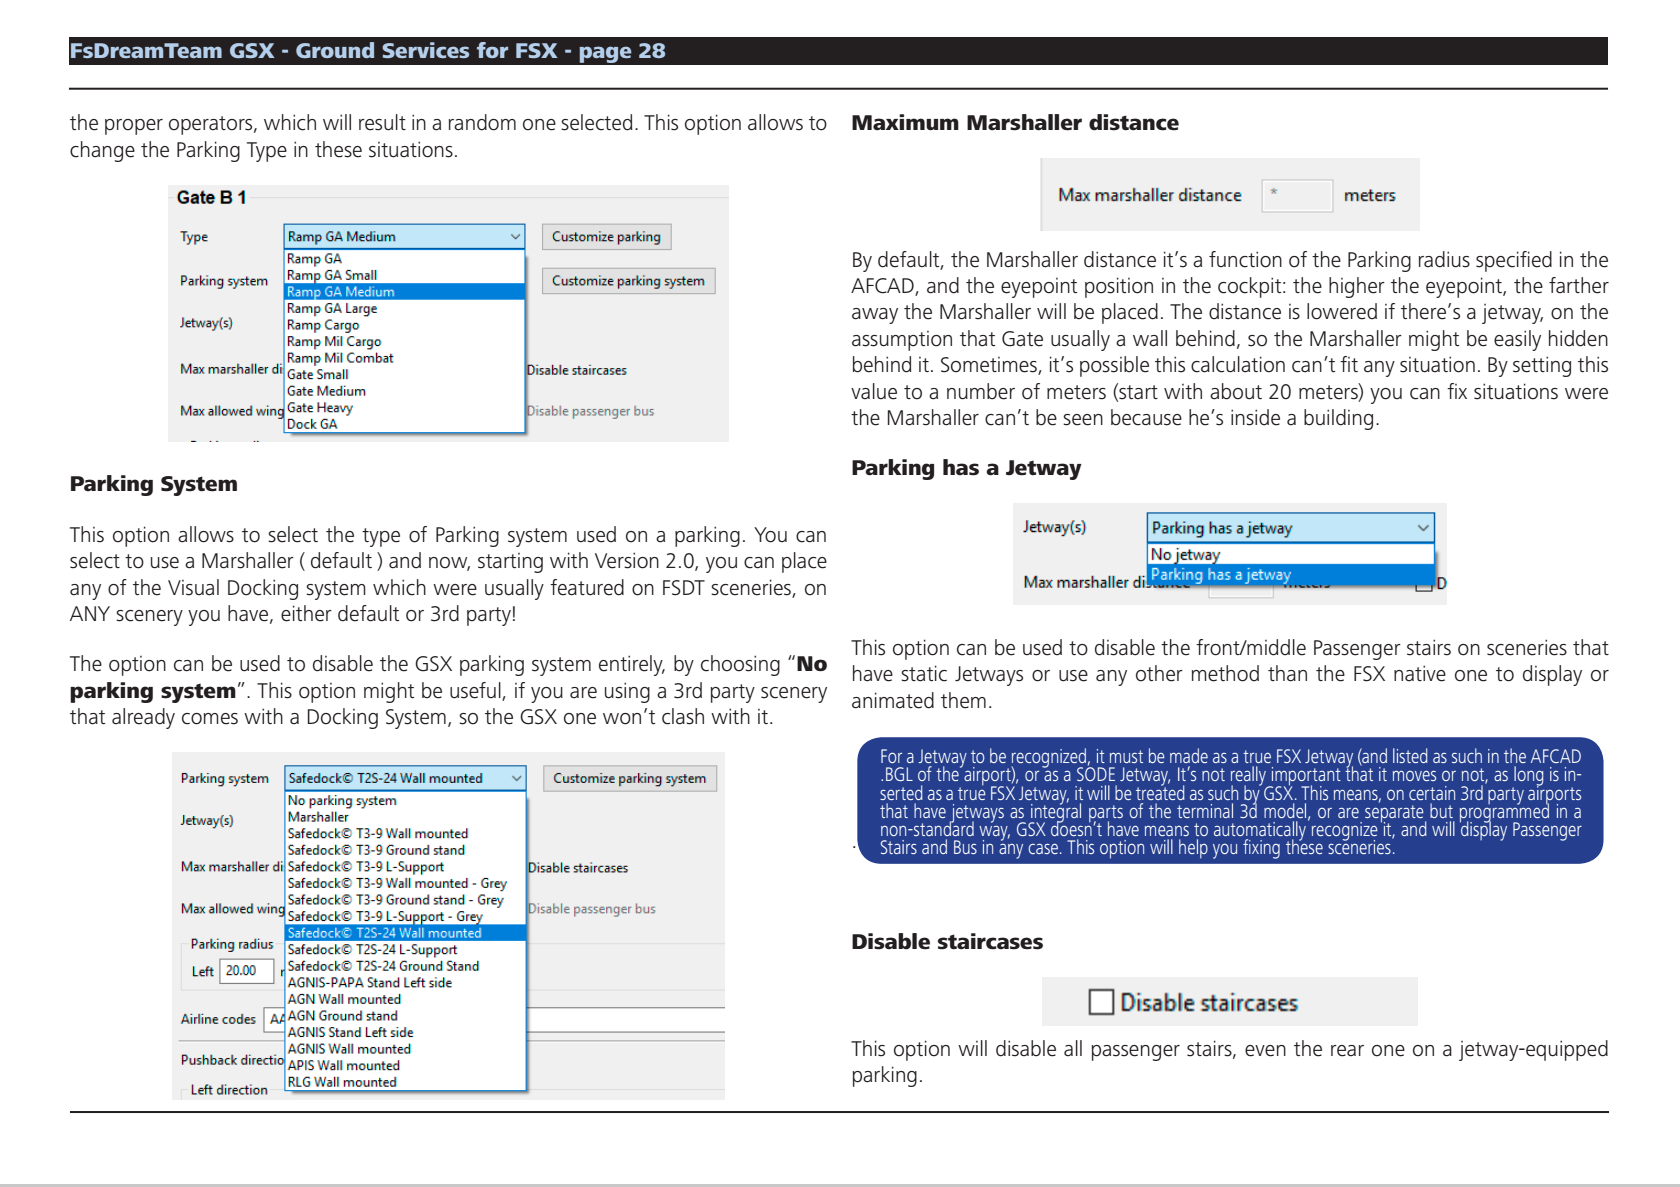Image resolution: width=1680 pixels, height=1187 pixels.
Task: Choose APIS Wall mounted from the list
Action: tap(344, 1066)
